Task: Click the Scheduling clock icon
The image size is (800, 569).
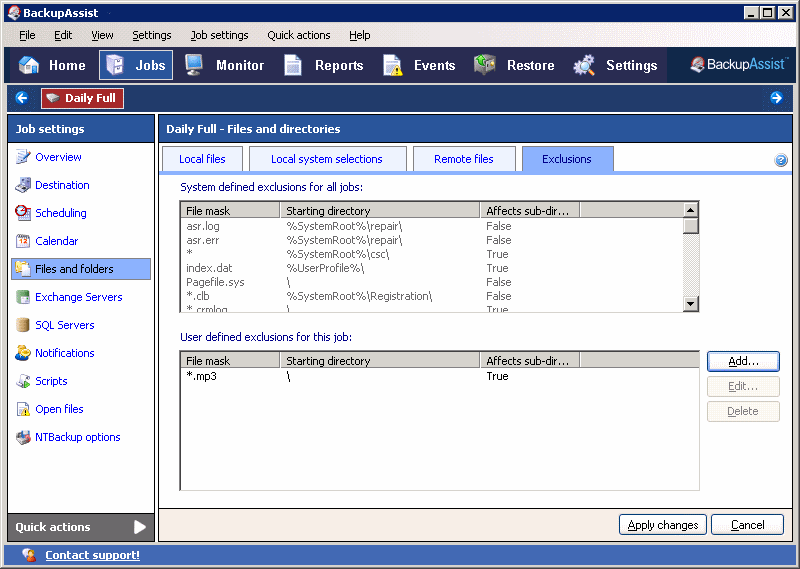Action: coord(23,213)
